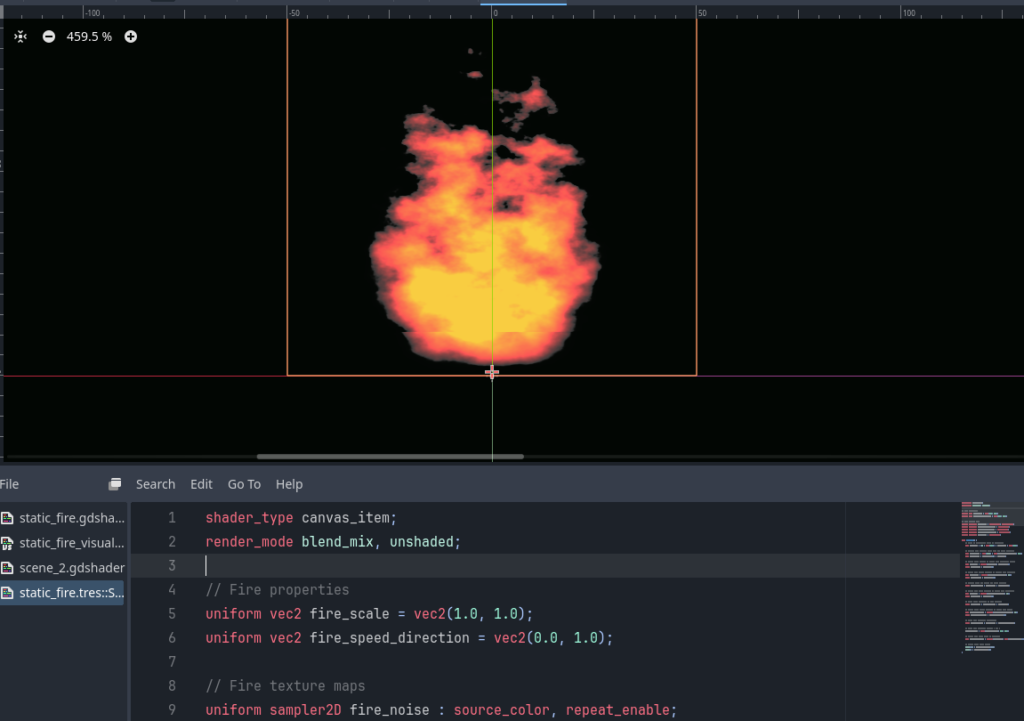
Task: Click the scene_2.gdshader file icon
Action: click(8, 567)
